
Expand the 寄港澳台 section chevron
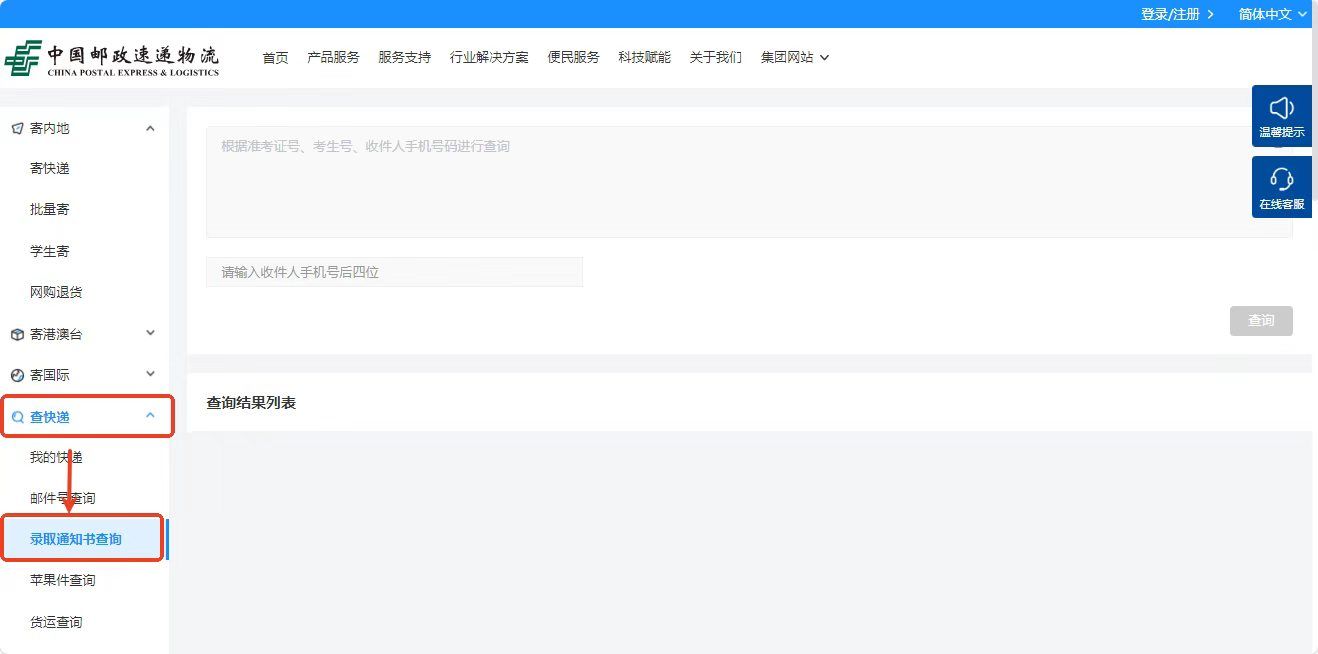pyautogui.click(x=150, y=333)
